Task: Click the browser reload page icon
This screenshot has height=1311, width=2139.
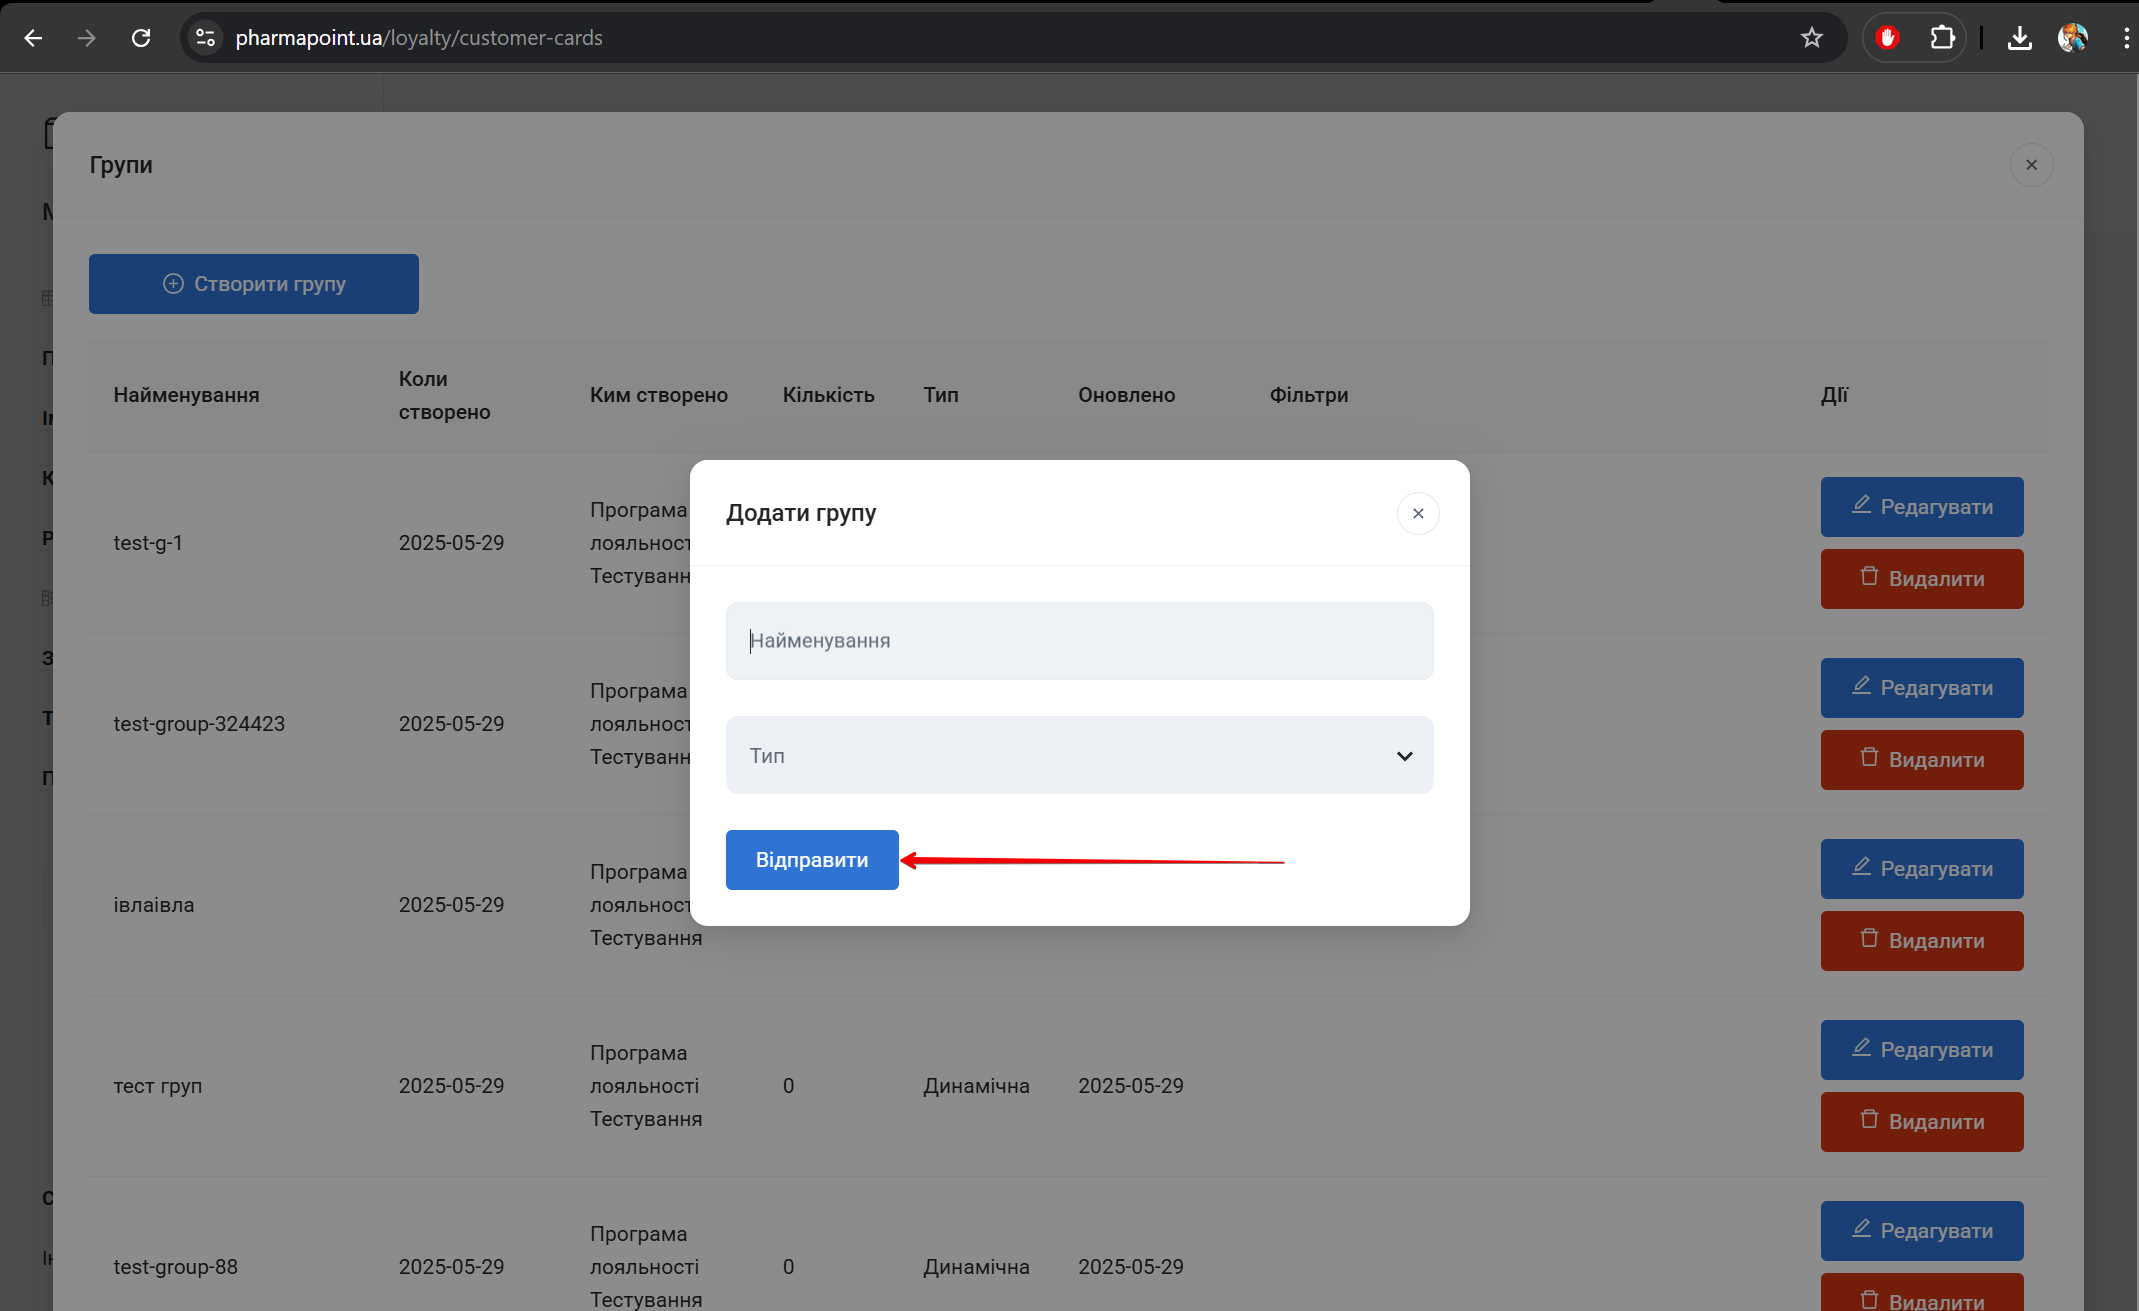Action: (141, 38)
